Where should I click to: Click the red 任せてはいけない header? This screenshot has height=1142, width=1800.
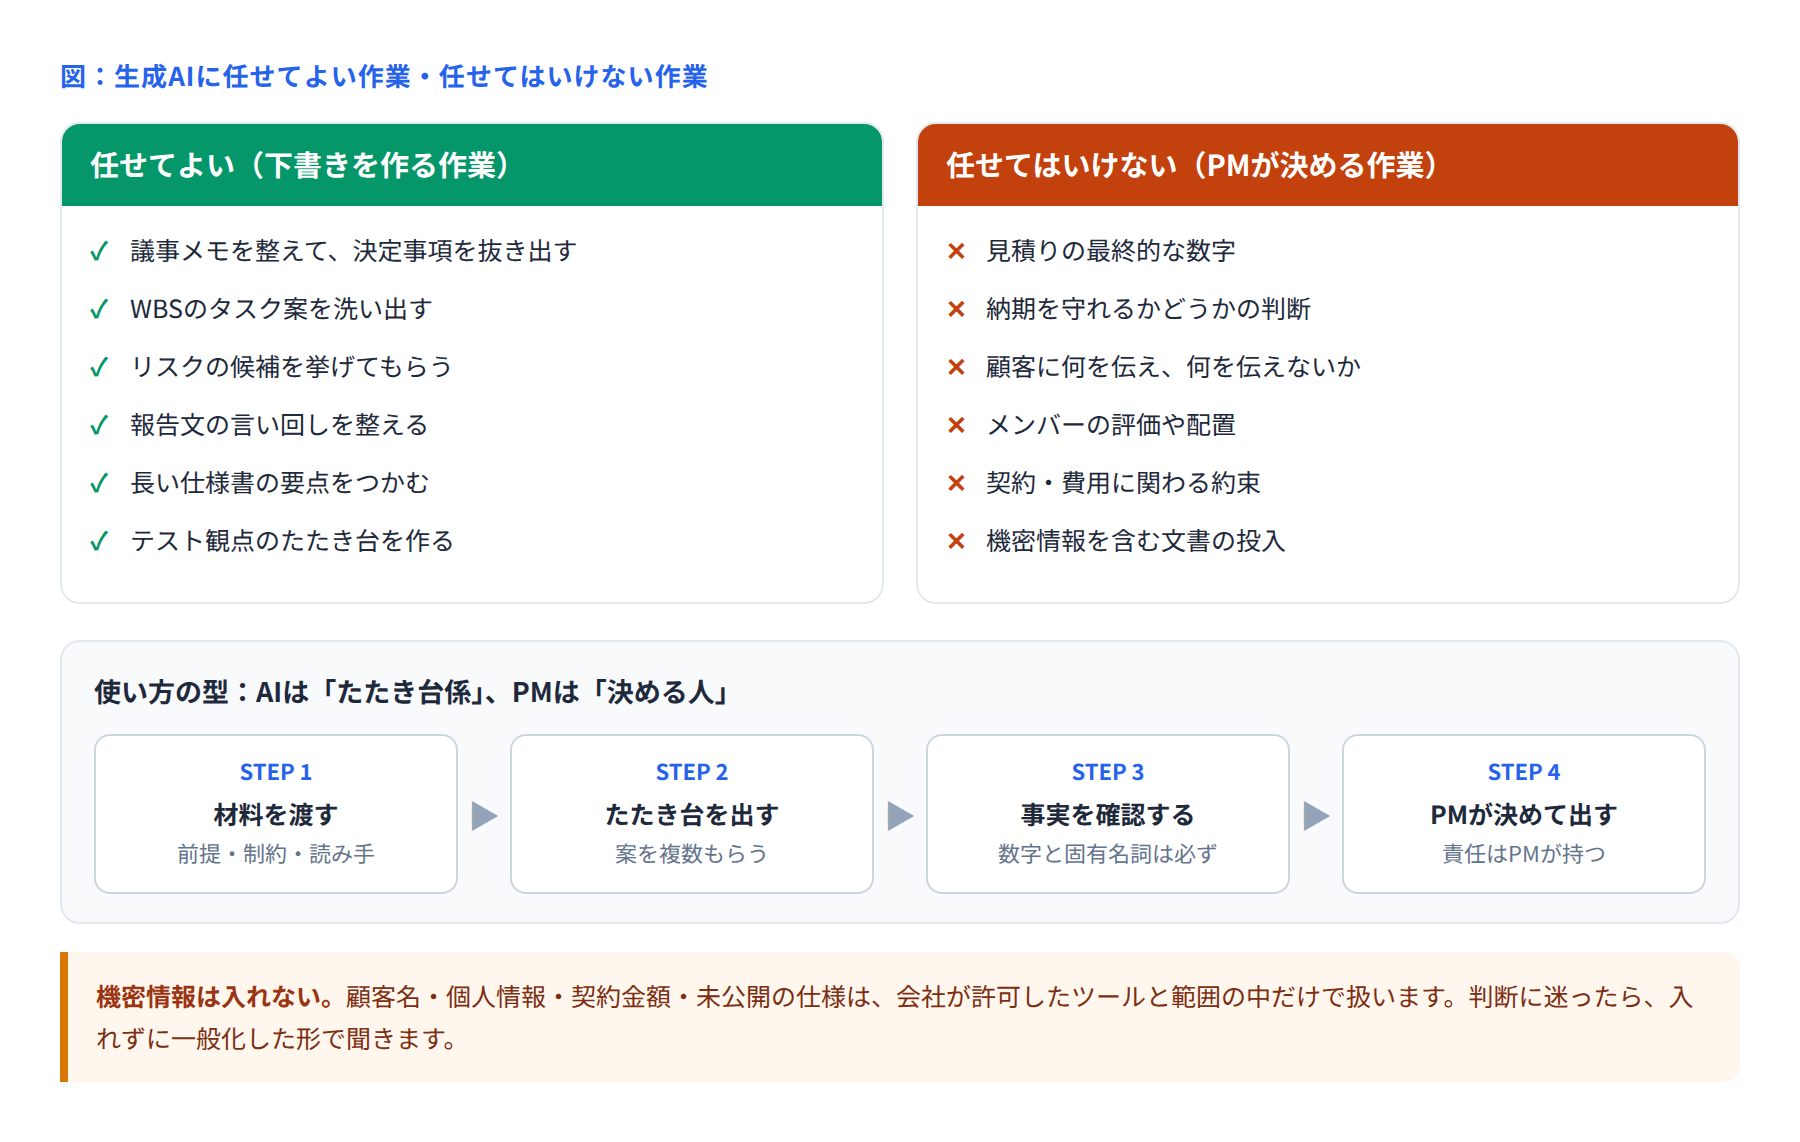[1328, 165]
